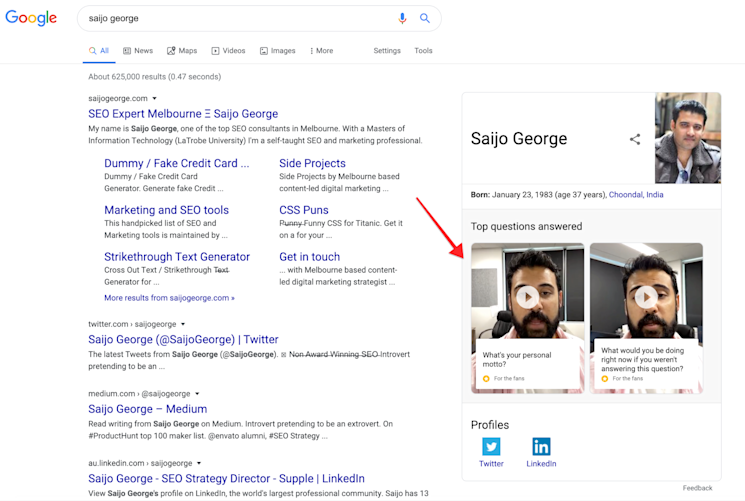The width and height of the screenshot is (745, 501).
Task: Click the India link in knowledge panel
Action: coord(655,194)
